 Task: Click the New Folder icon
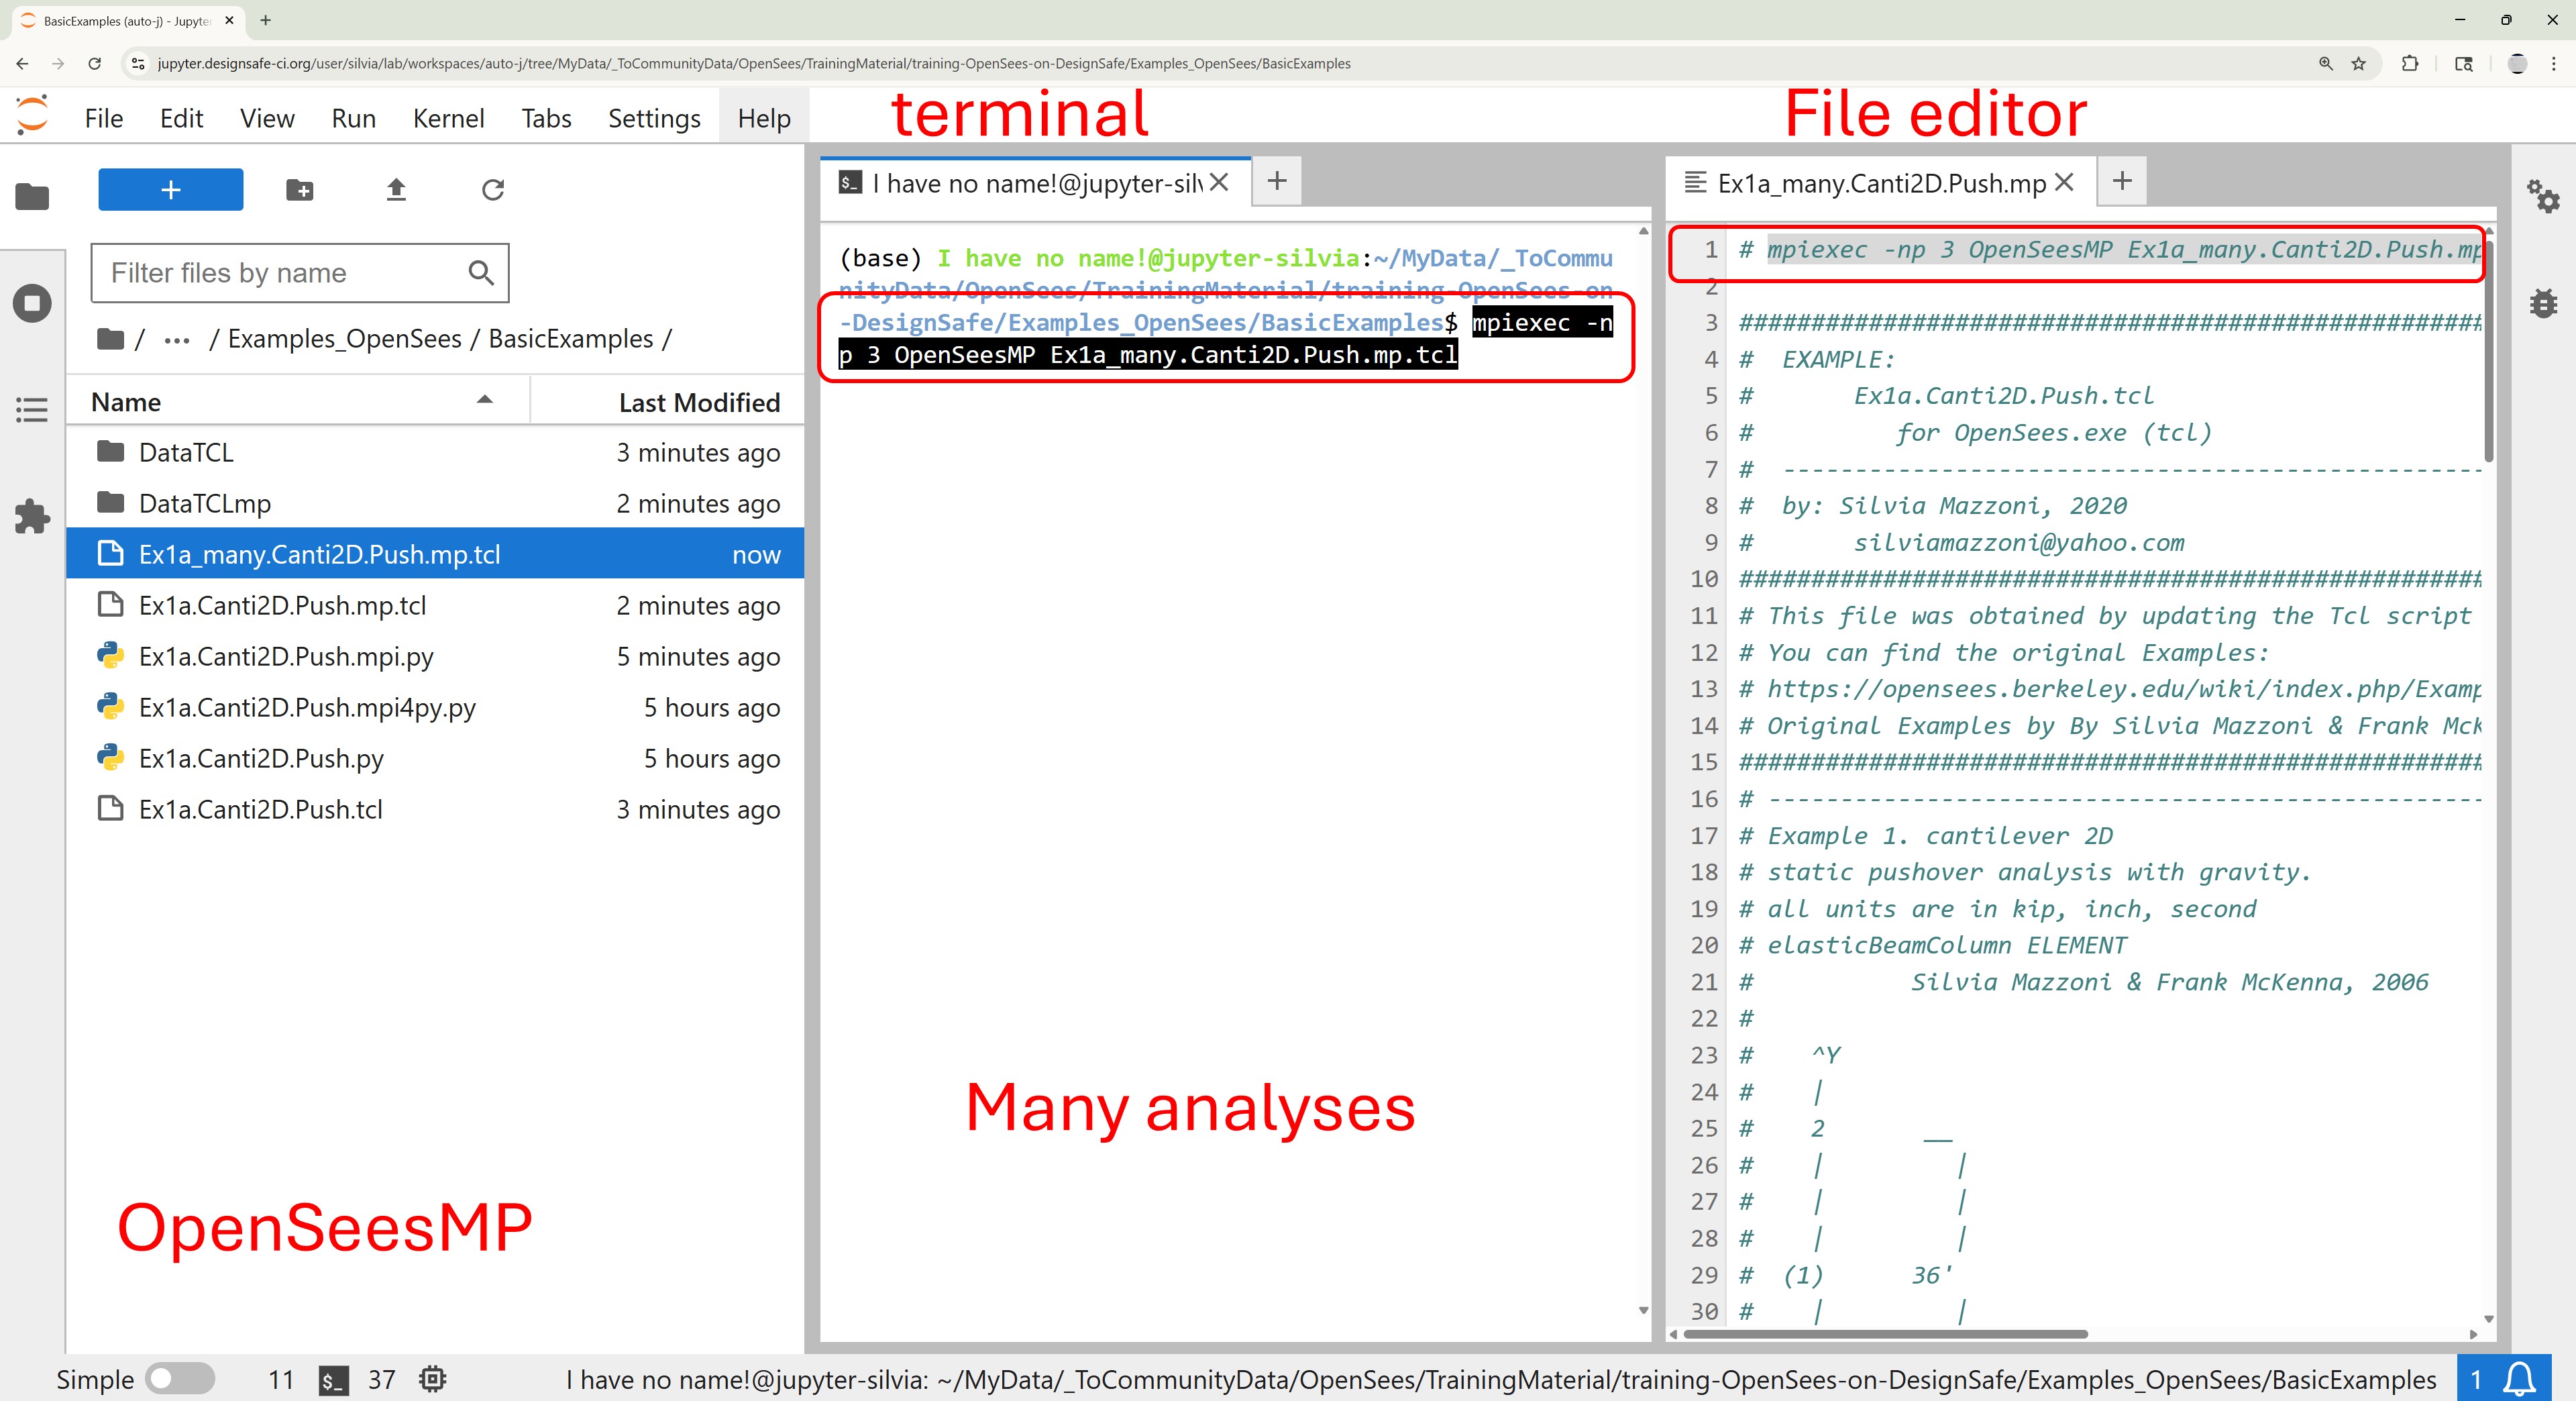click(x=299, y=190)
